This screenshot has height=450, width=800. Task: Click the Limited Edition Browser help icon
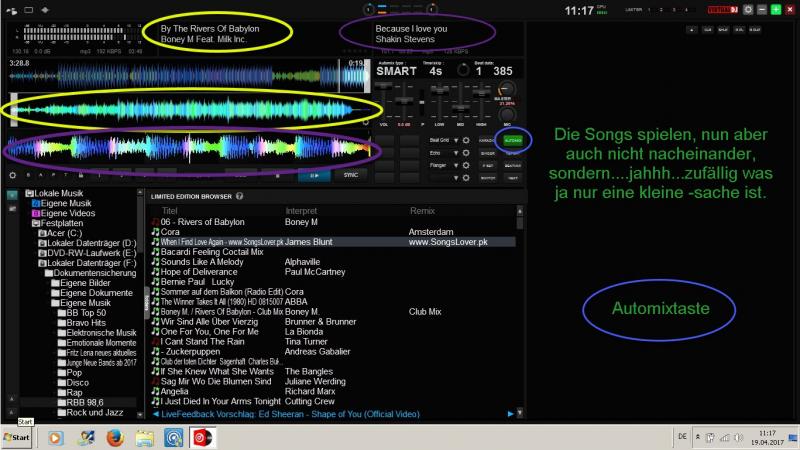(x=239, y=196)
